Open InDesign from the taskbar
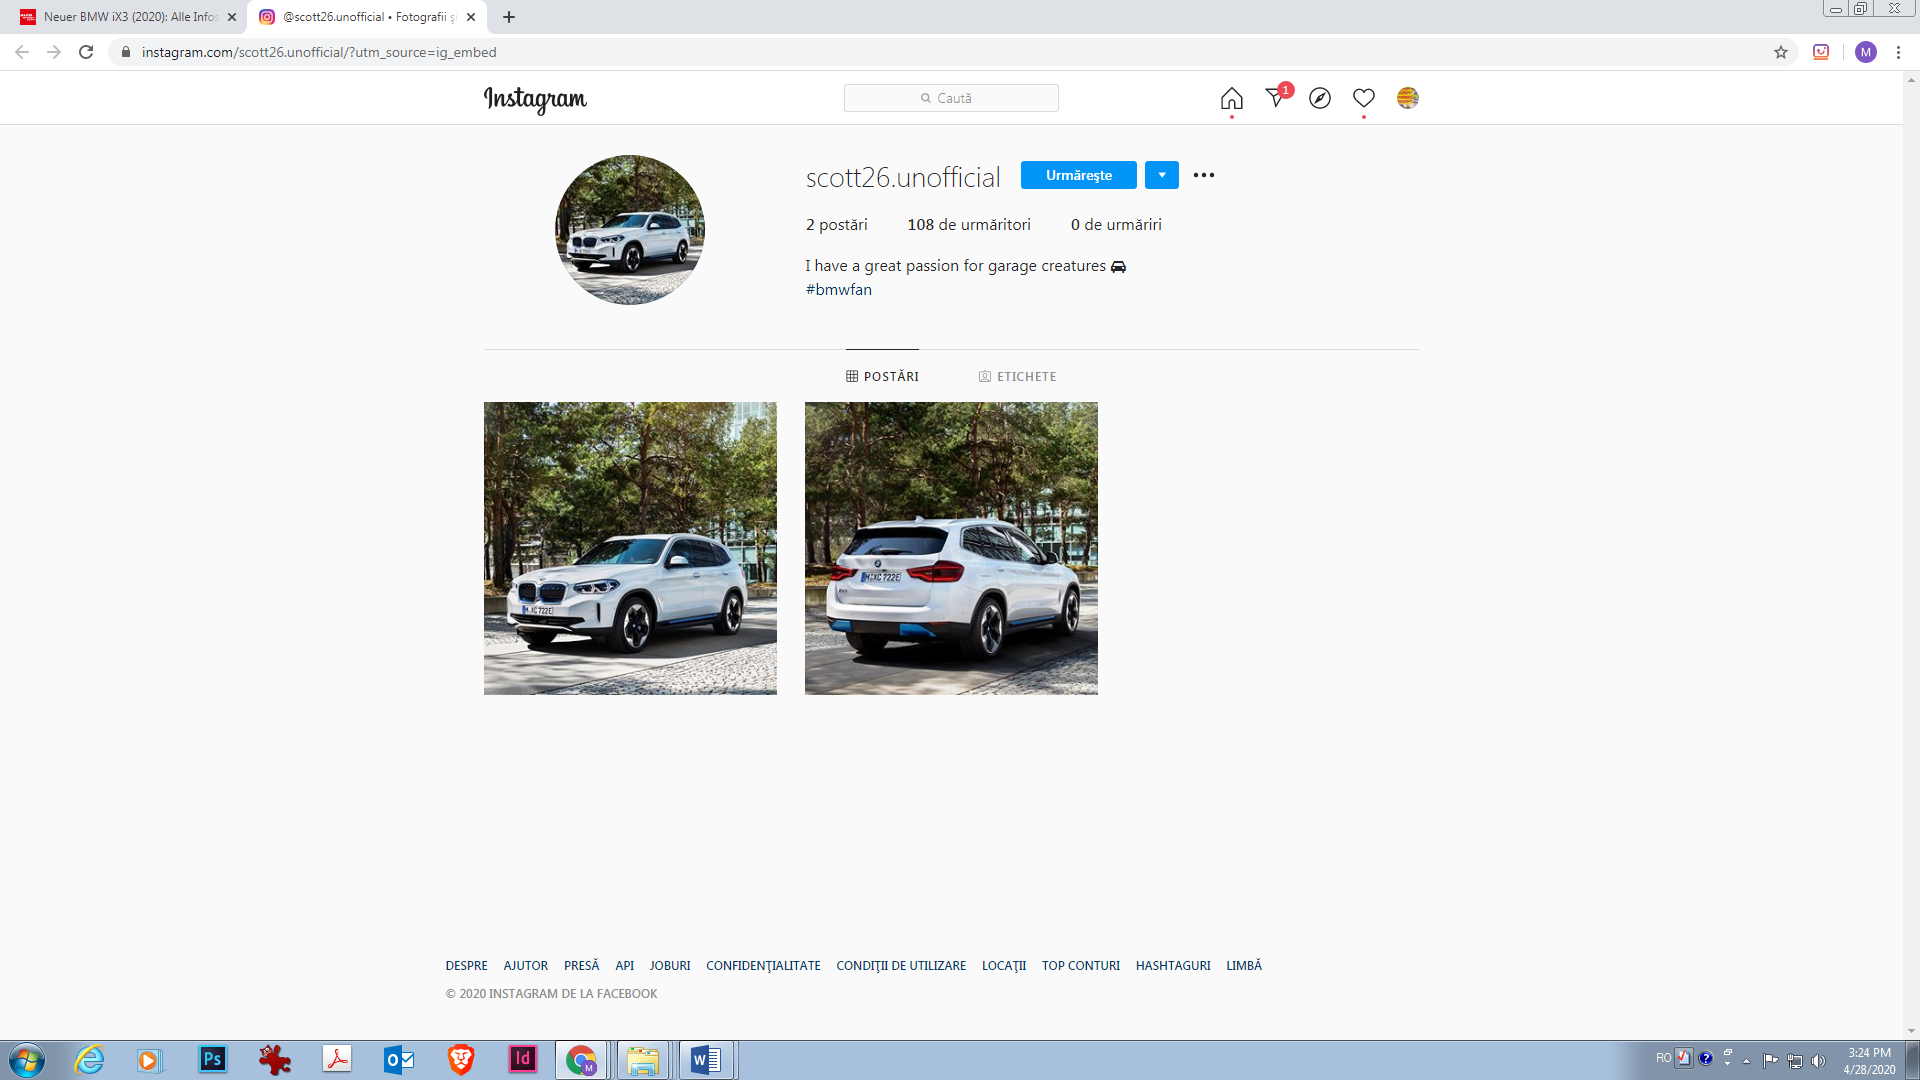The width and height of the screenshot is (1920, 1080). 522,1059
